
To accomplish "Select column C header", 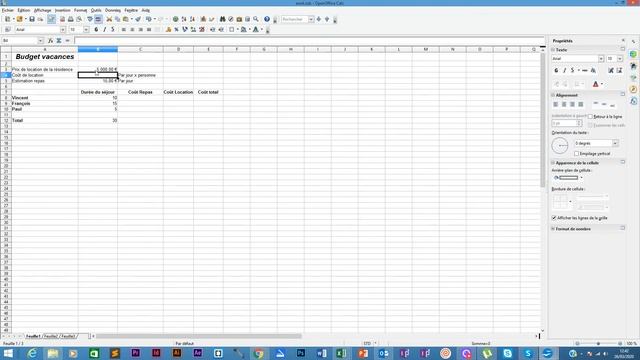I will tap(140, 49).
